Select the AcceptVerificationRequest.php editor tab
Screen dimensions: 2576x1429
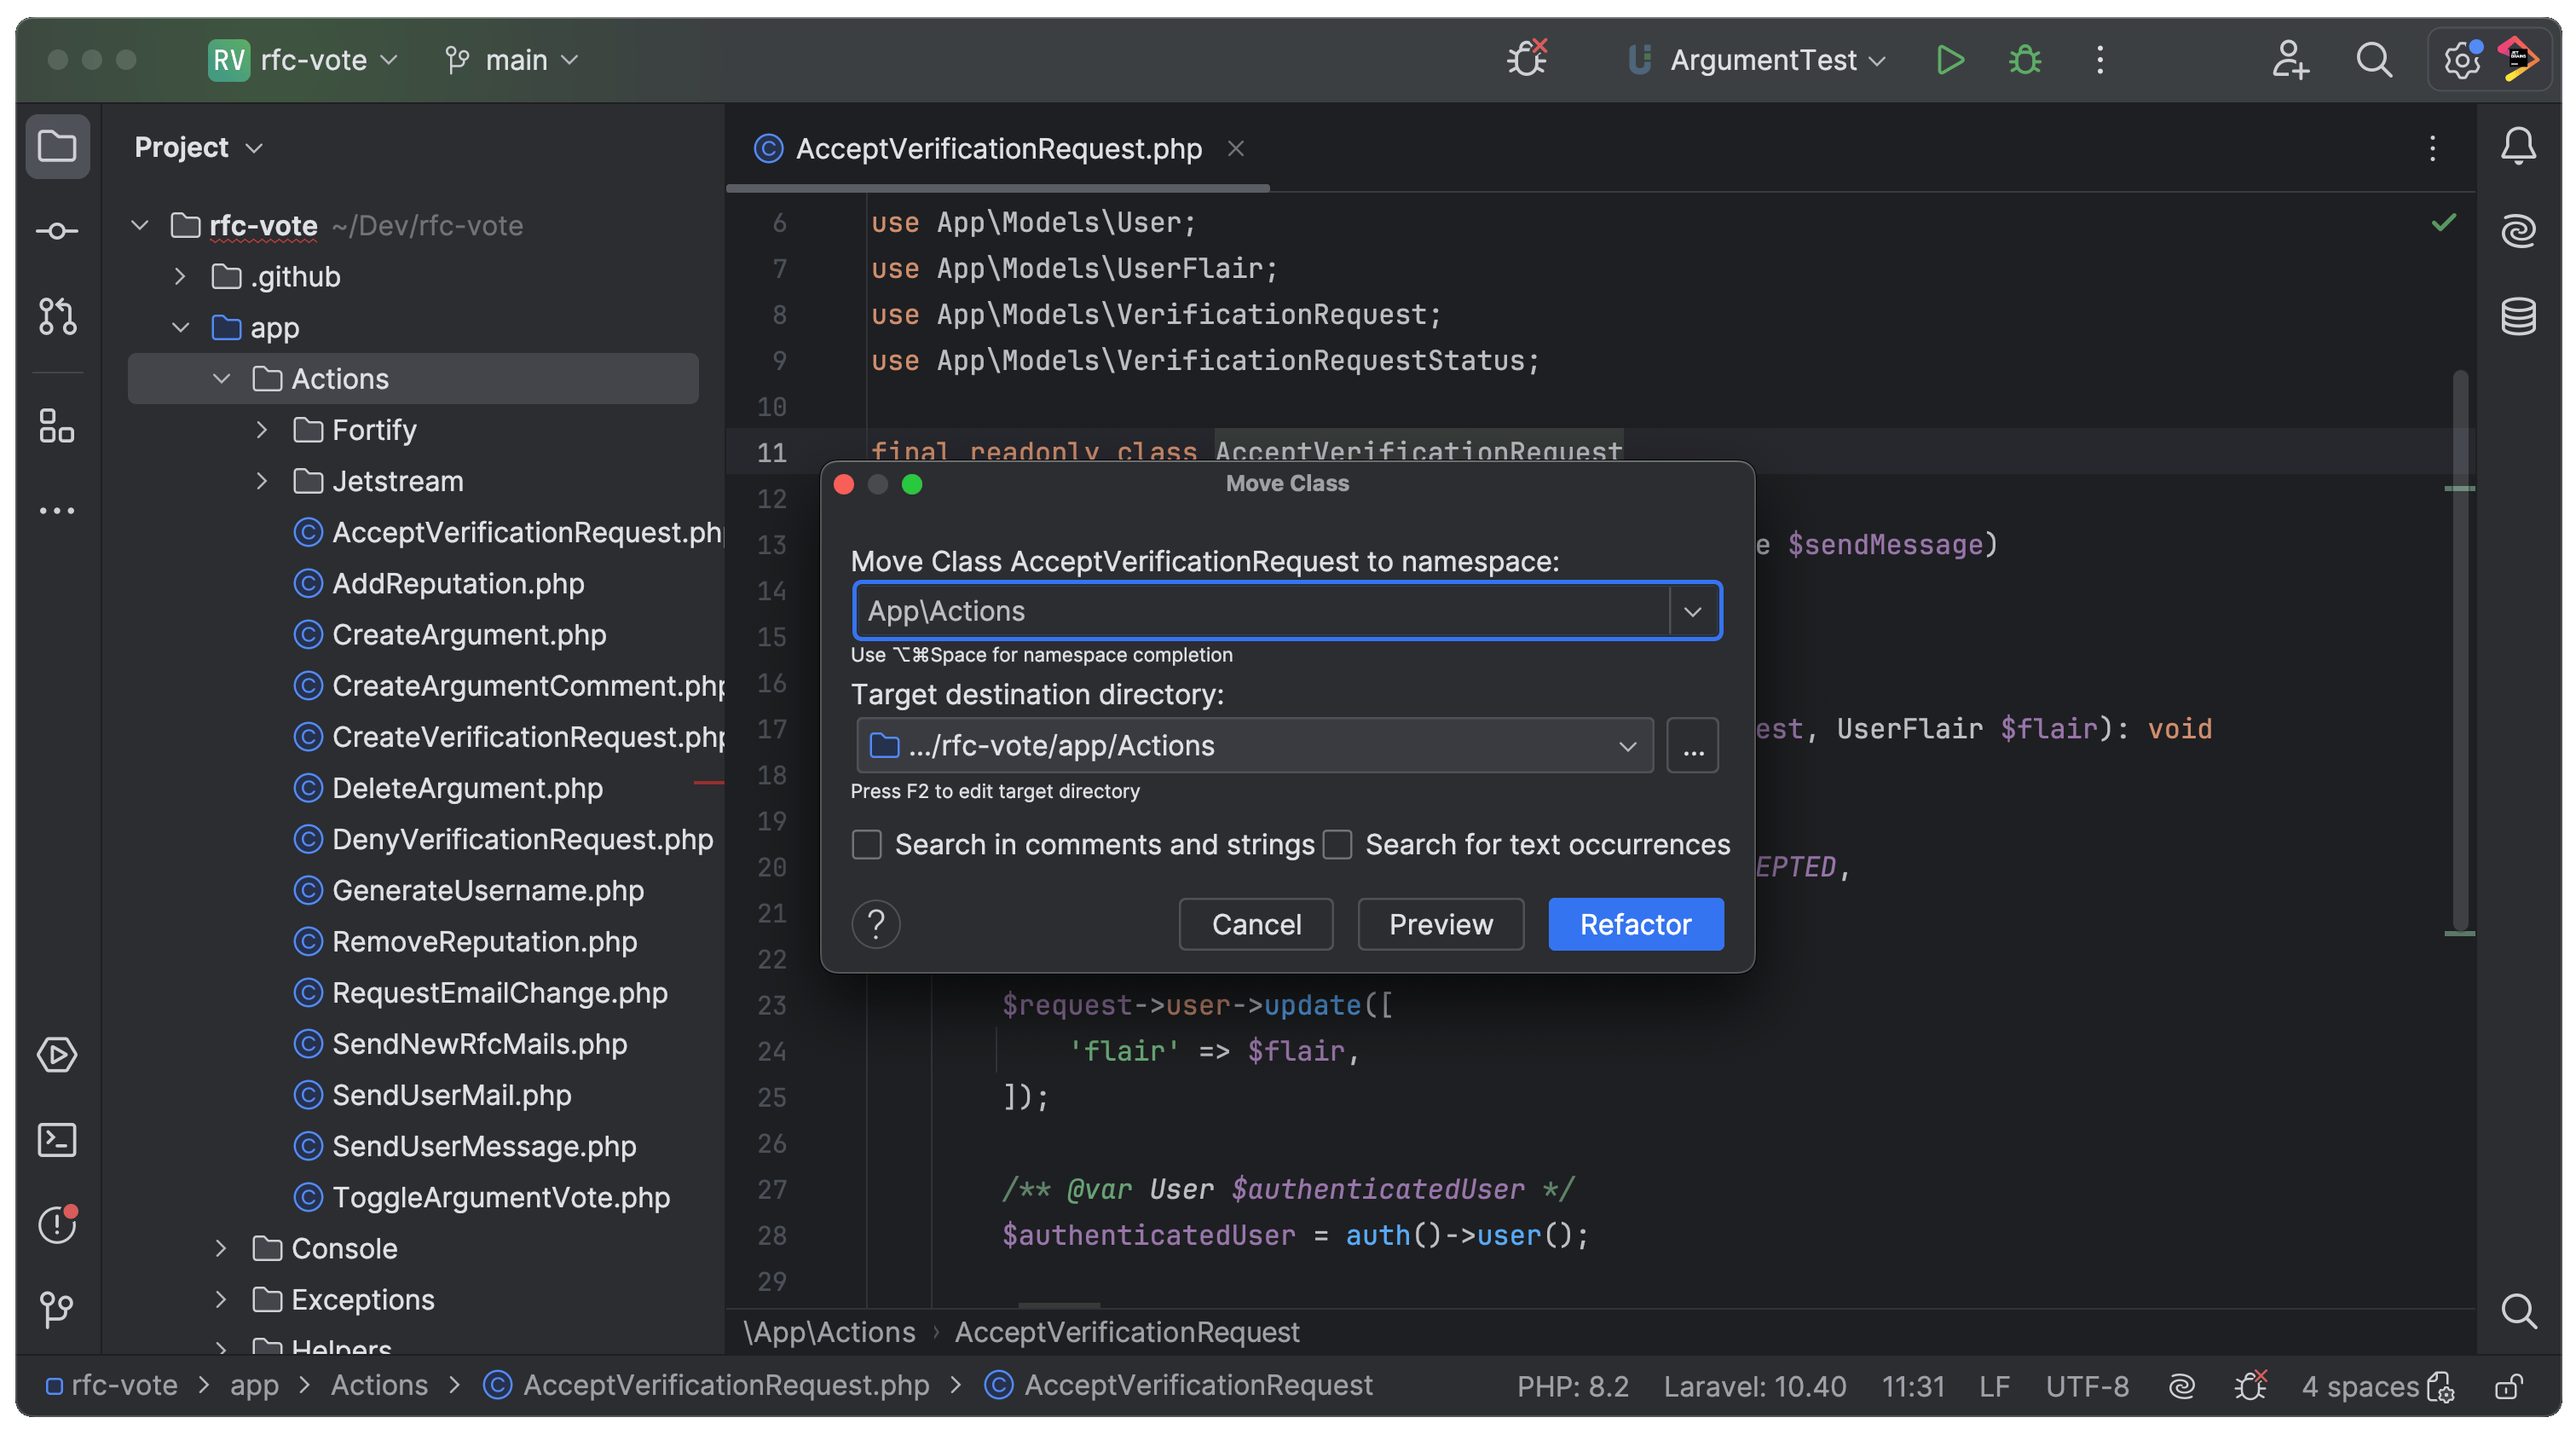tap(997, 149)
